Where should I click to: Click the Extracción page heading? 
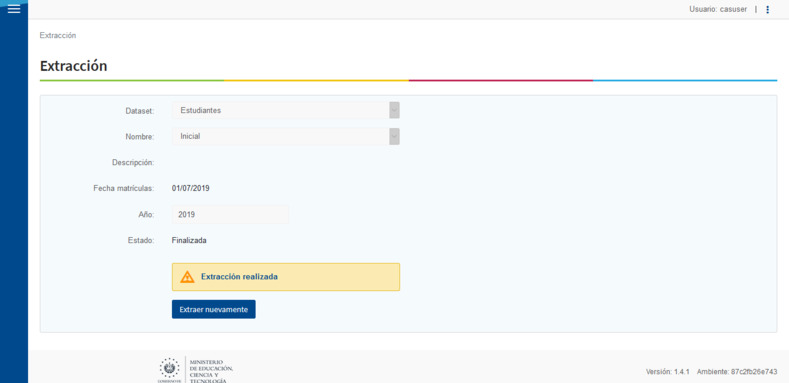pyautogui.click(x=73, y=66)
